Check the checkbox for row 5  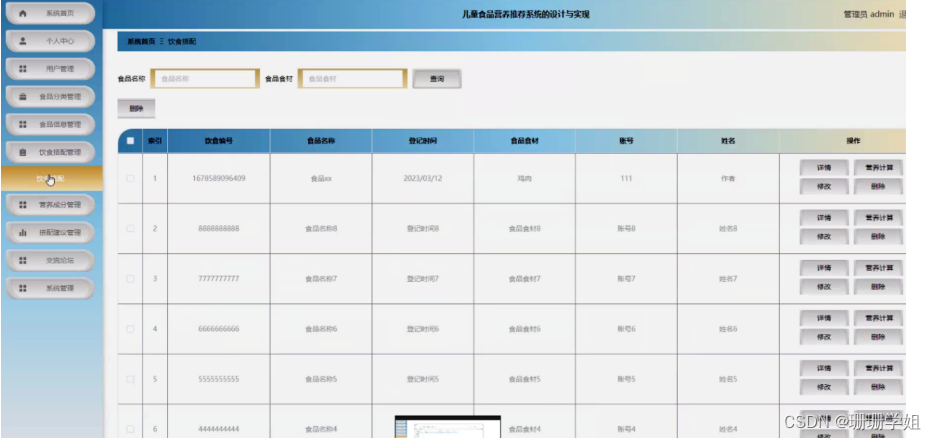click(130, 379)
